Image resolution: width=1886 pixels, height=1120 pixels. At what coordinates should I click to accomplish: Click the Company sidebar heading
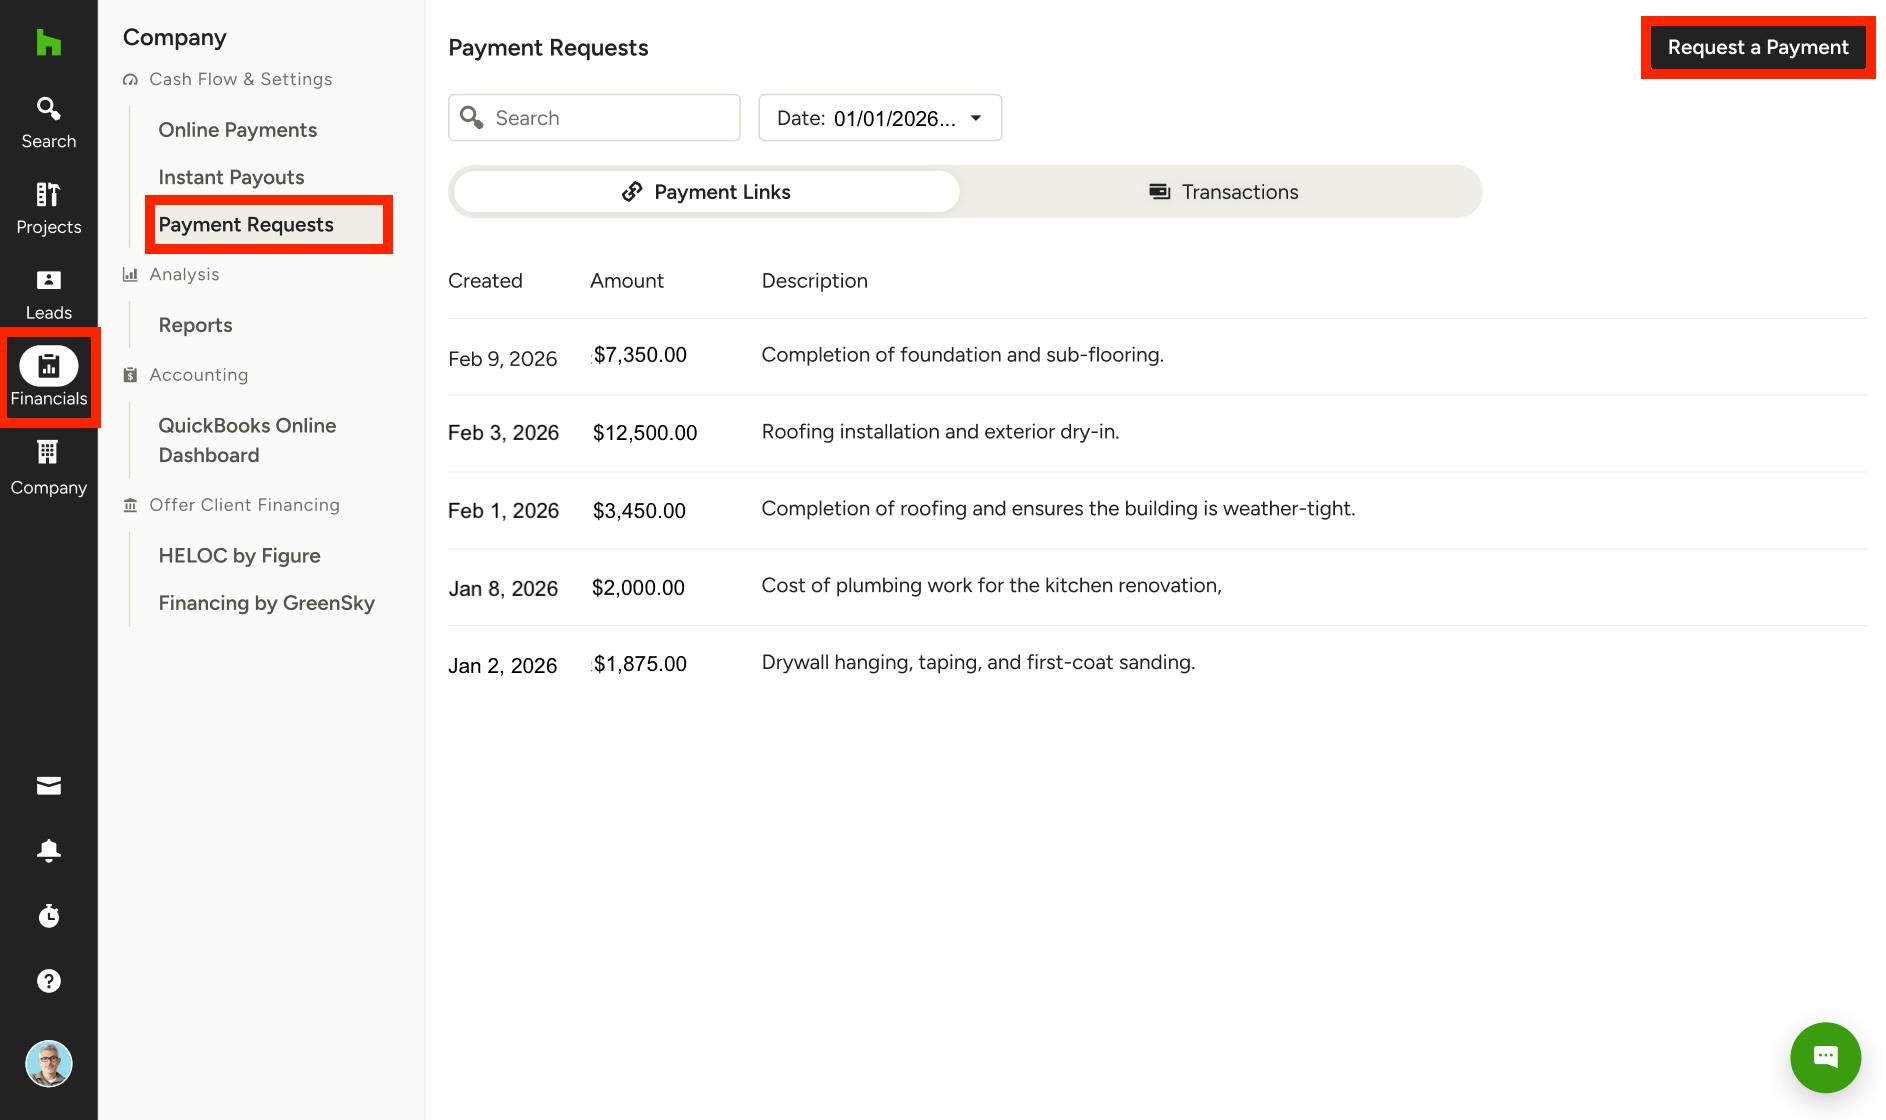(x=174, y=37)
